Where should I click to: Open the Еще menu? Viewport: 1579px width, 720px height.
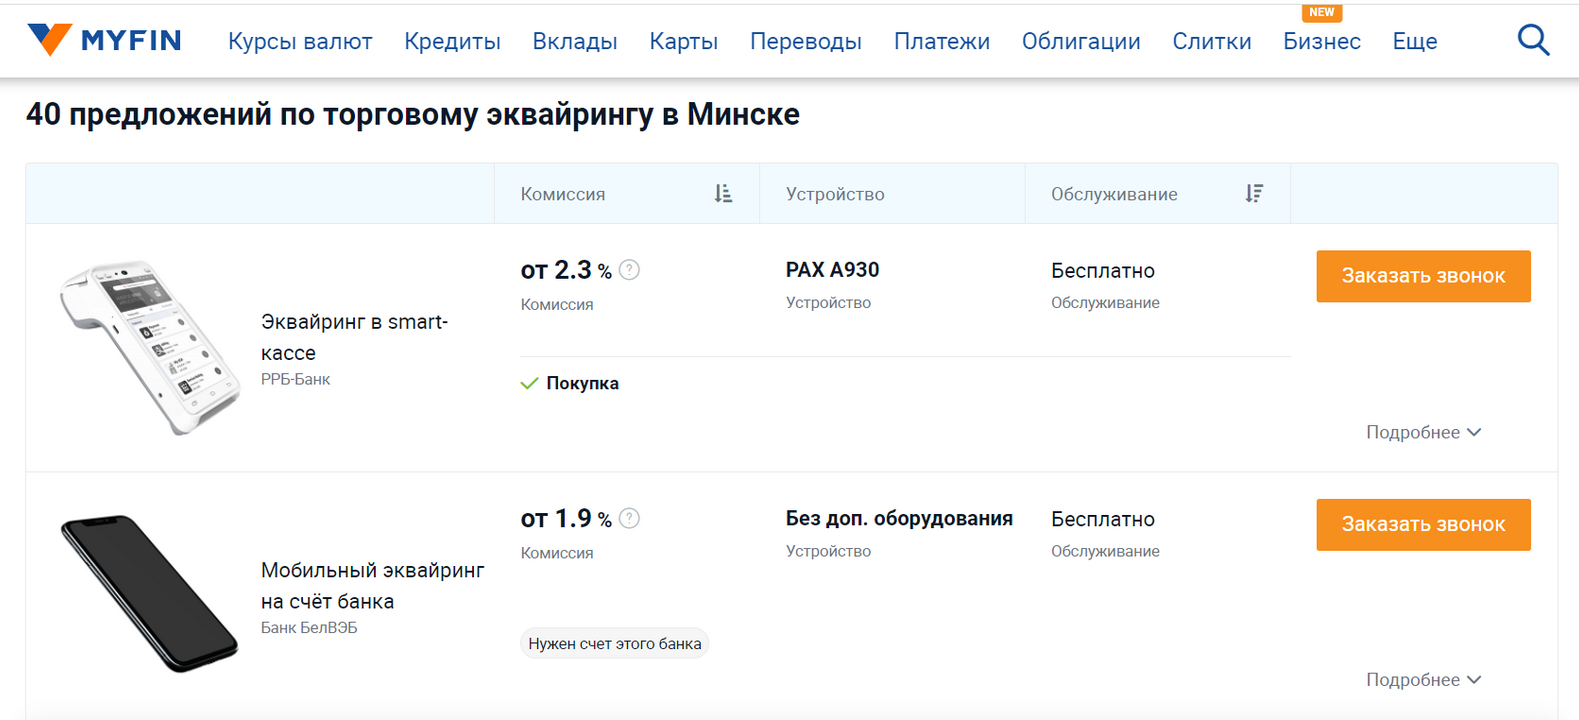point(1414,41)
